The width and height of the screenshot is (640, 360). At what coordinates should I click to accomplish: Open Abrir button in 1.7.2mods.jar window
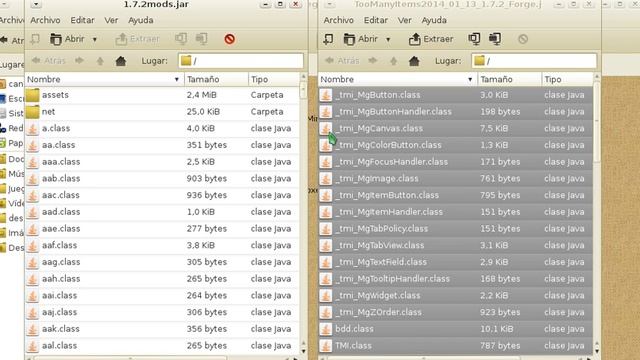(x=67, y=39)
